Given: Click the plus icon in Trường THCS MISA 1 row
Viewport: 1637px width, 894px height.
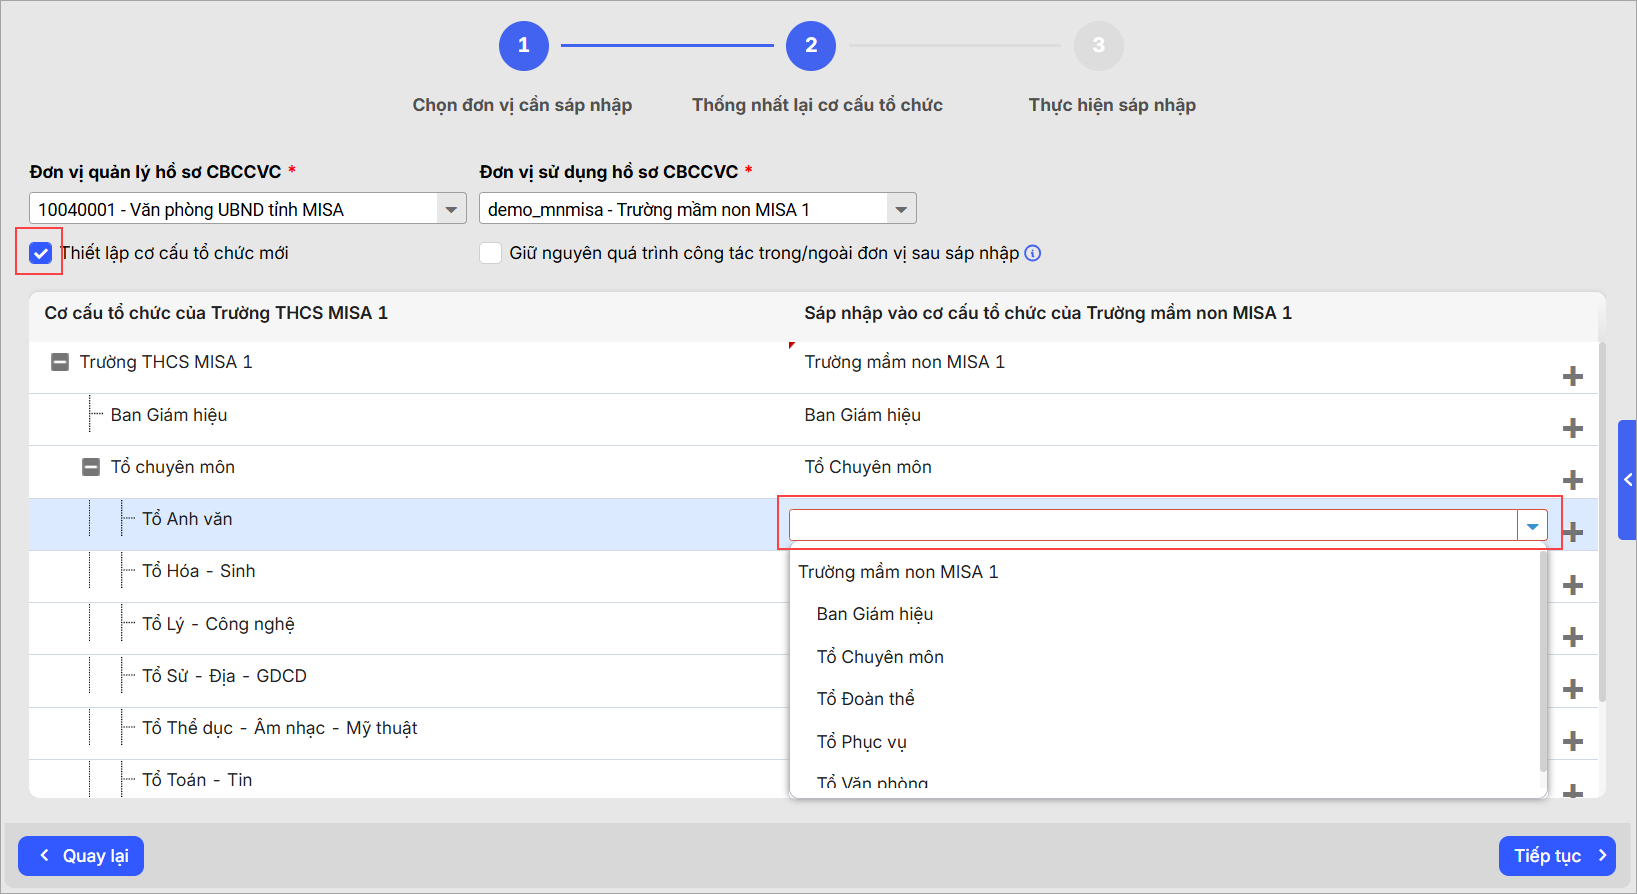Looking at the screenshot, I should click(1572, 376).
